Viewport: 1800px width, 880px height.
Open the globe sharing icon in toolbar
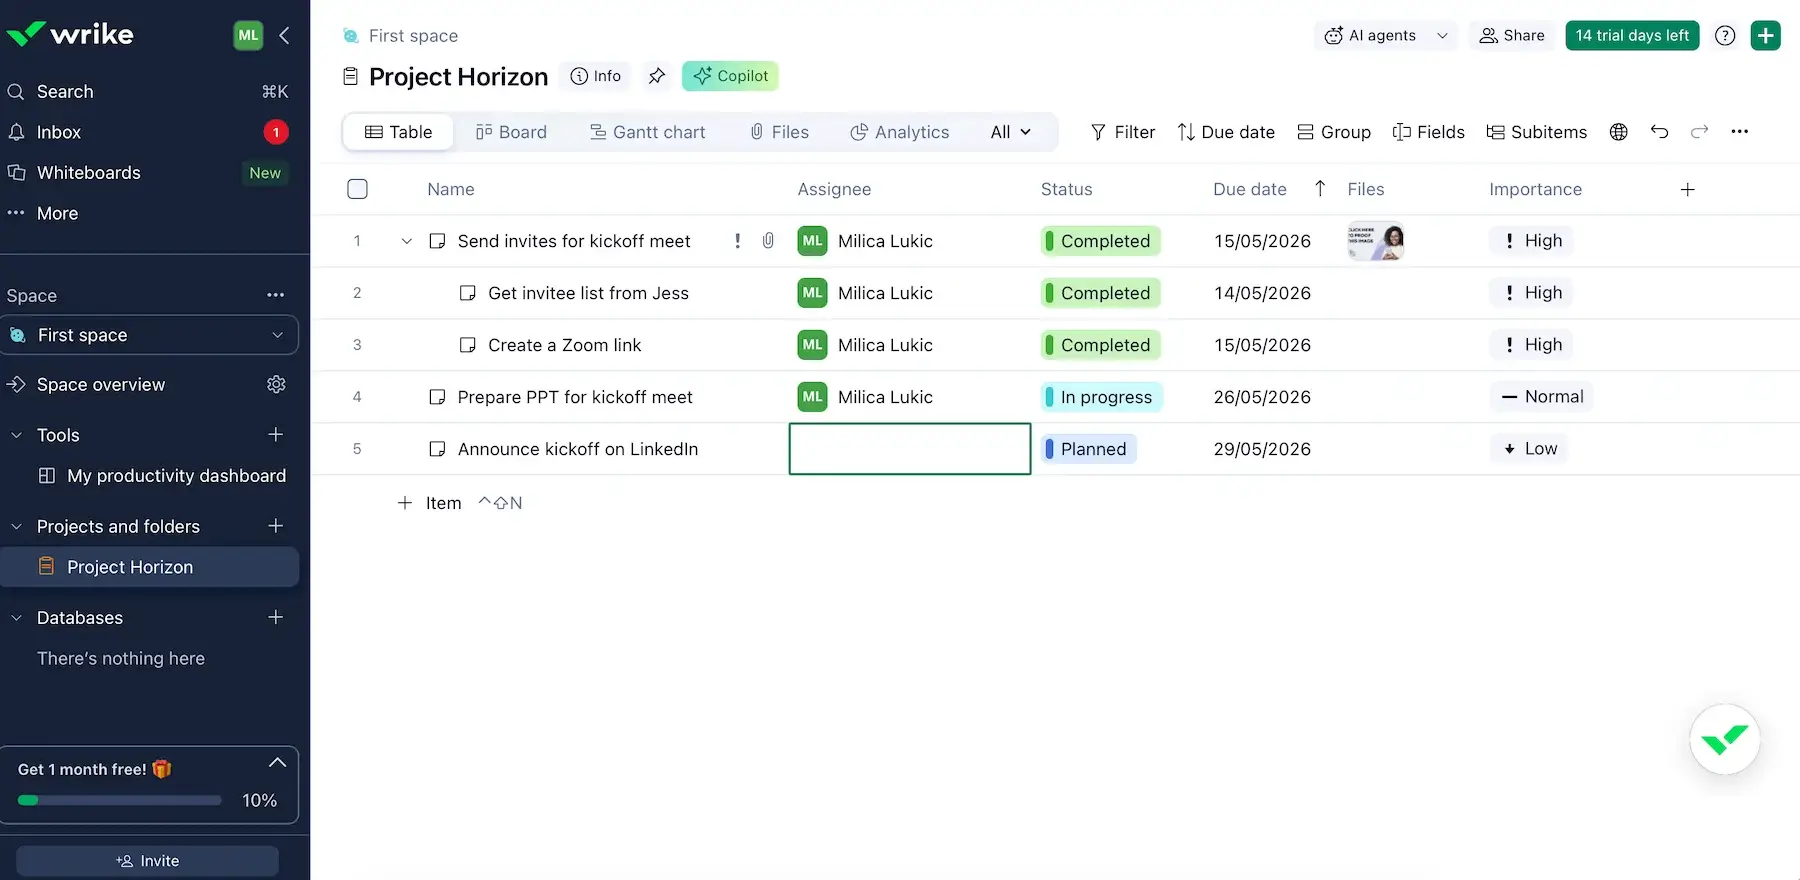(1619, 132)
